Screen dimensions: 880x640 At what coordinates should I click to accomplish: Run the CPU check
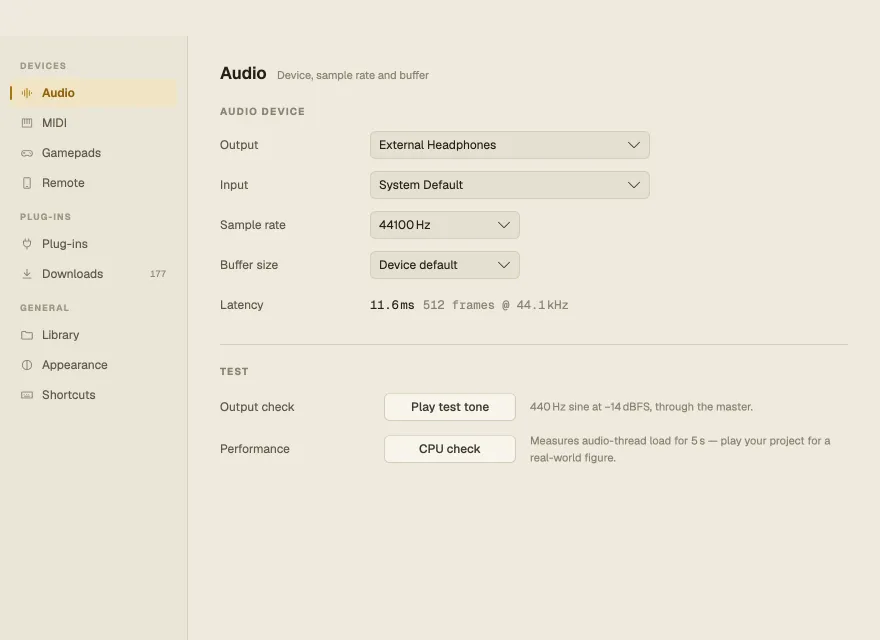[450, 449]
